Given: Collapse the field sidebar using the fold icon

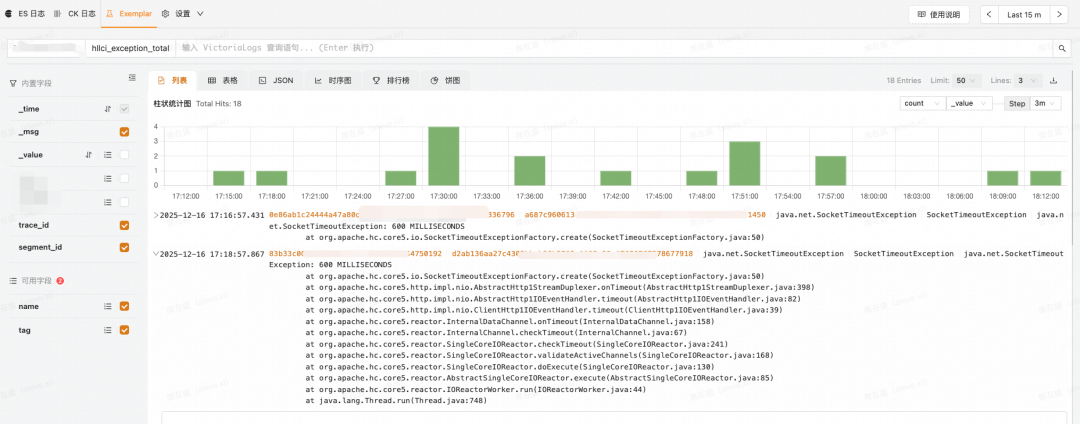Looking at the screenshot, I should pyautogui.click(x=132, y=78).
